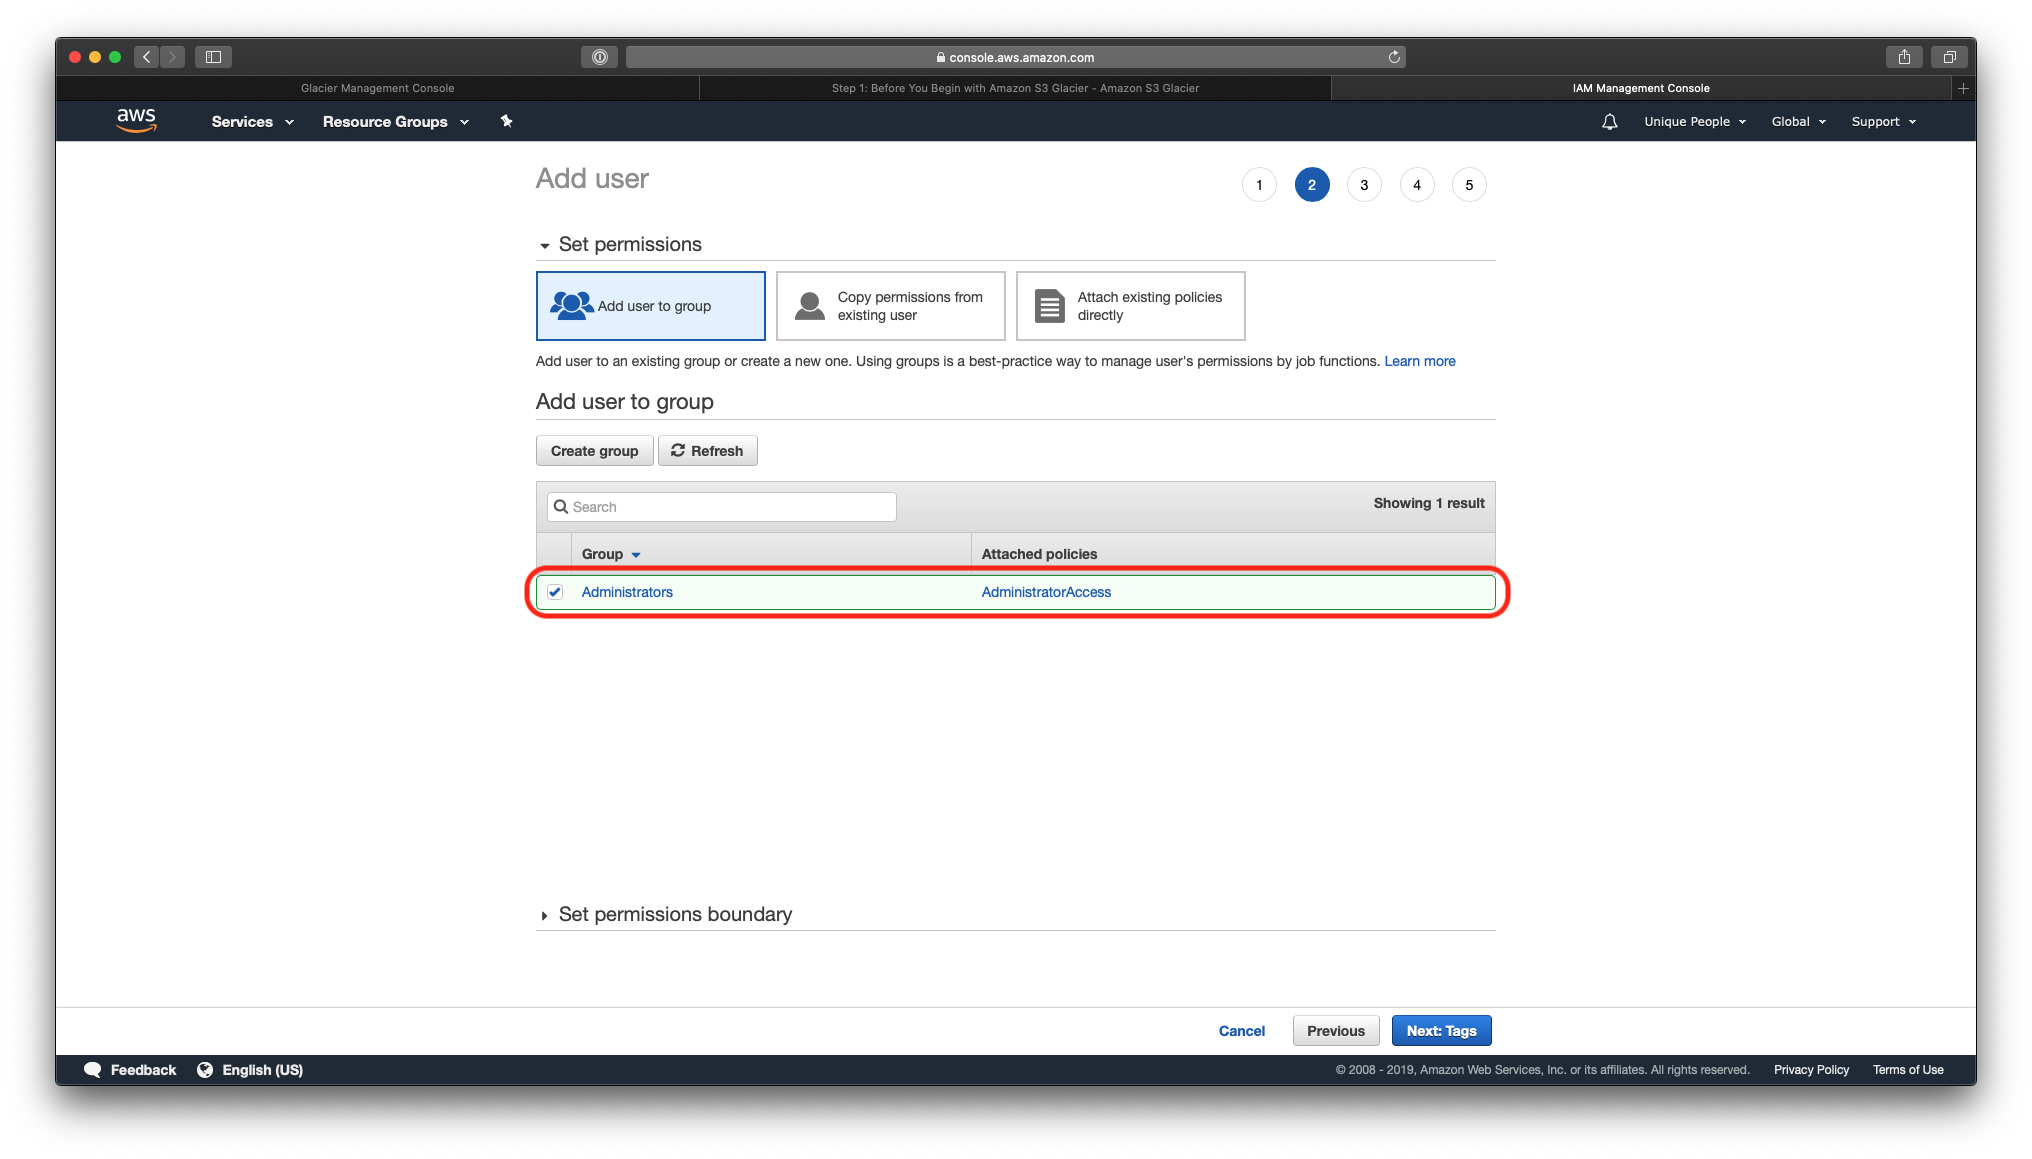2032x1159 pixels.
Task: Open the Resource Groups dropdown
Action: pyautogui.click(x=396, y=122)
